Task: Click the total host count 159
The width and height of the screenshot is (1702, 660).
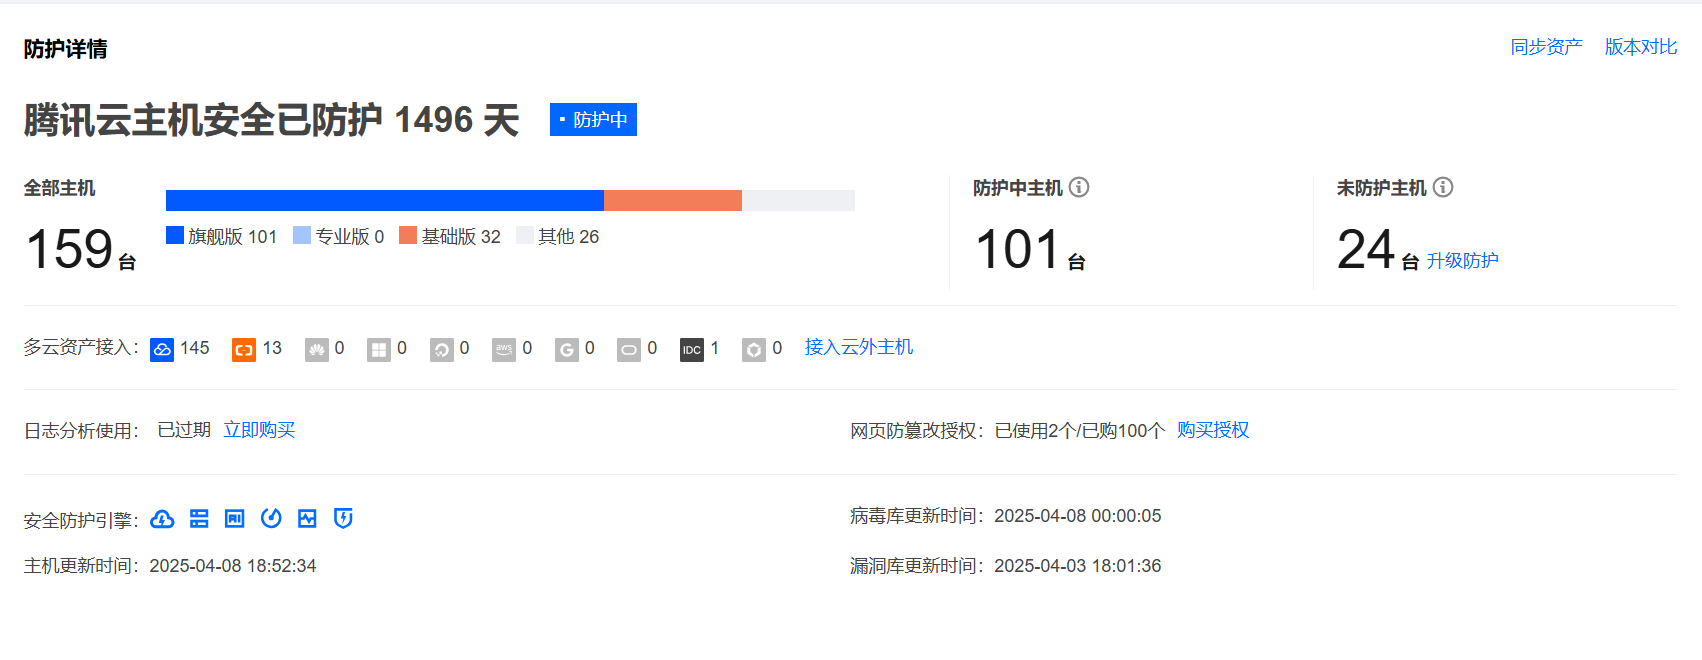Action: [x=69, y=249]
